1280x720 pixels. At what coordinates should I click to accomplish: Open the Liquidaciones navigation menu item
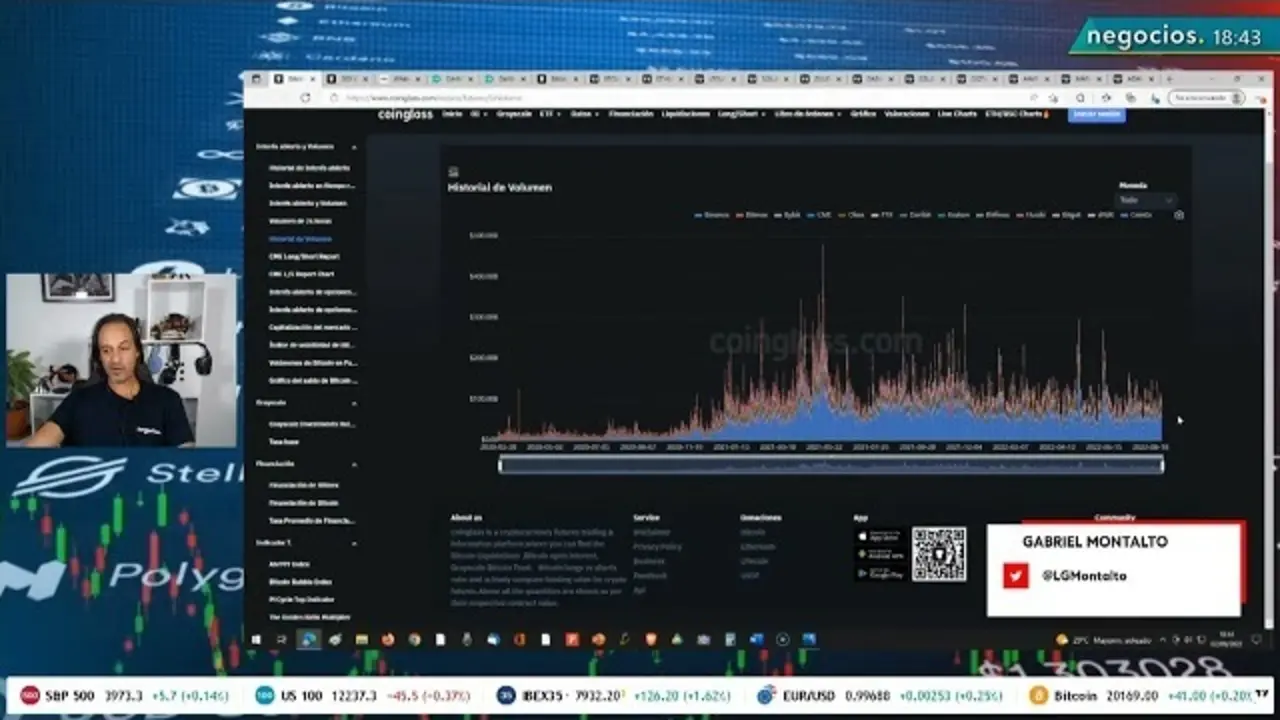tap(685, 114)
